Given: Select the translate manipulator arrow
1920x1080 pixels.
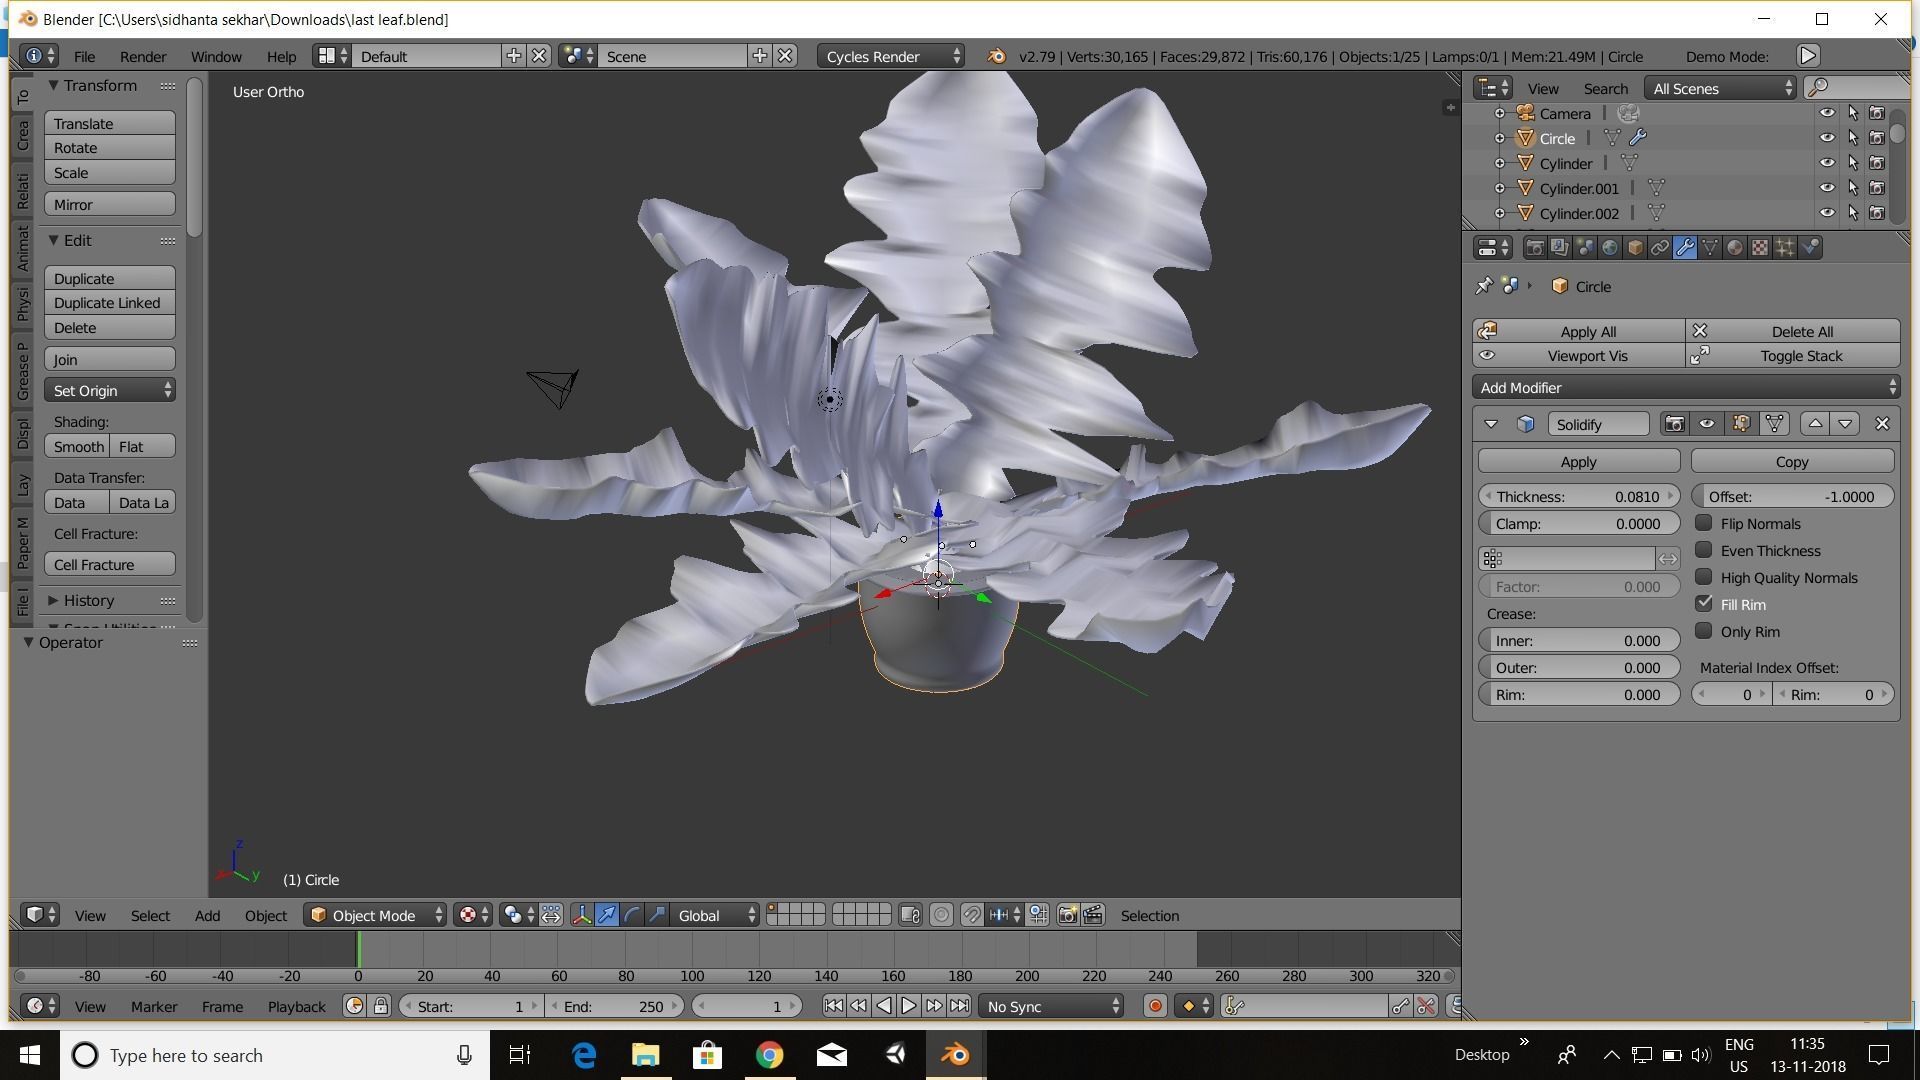Looking at the screenshot, I should [x=607, y=915].
